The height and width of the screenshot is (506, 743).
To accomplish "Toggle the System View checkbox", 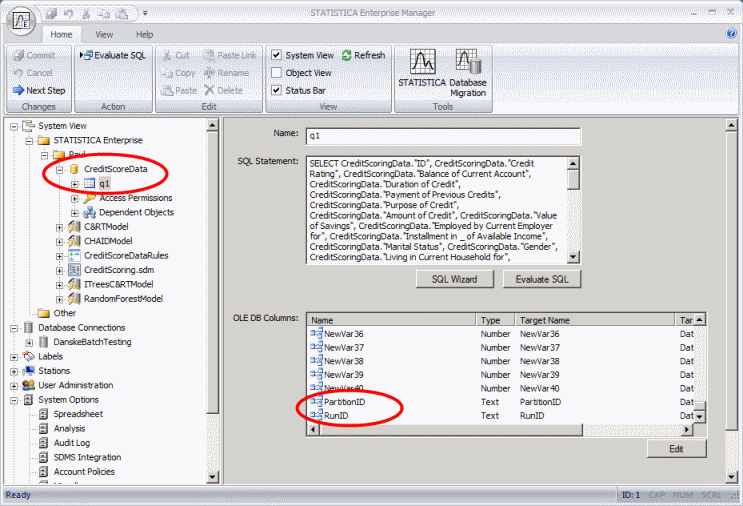I will point(277,56).
